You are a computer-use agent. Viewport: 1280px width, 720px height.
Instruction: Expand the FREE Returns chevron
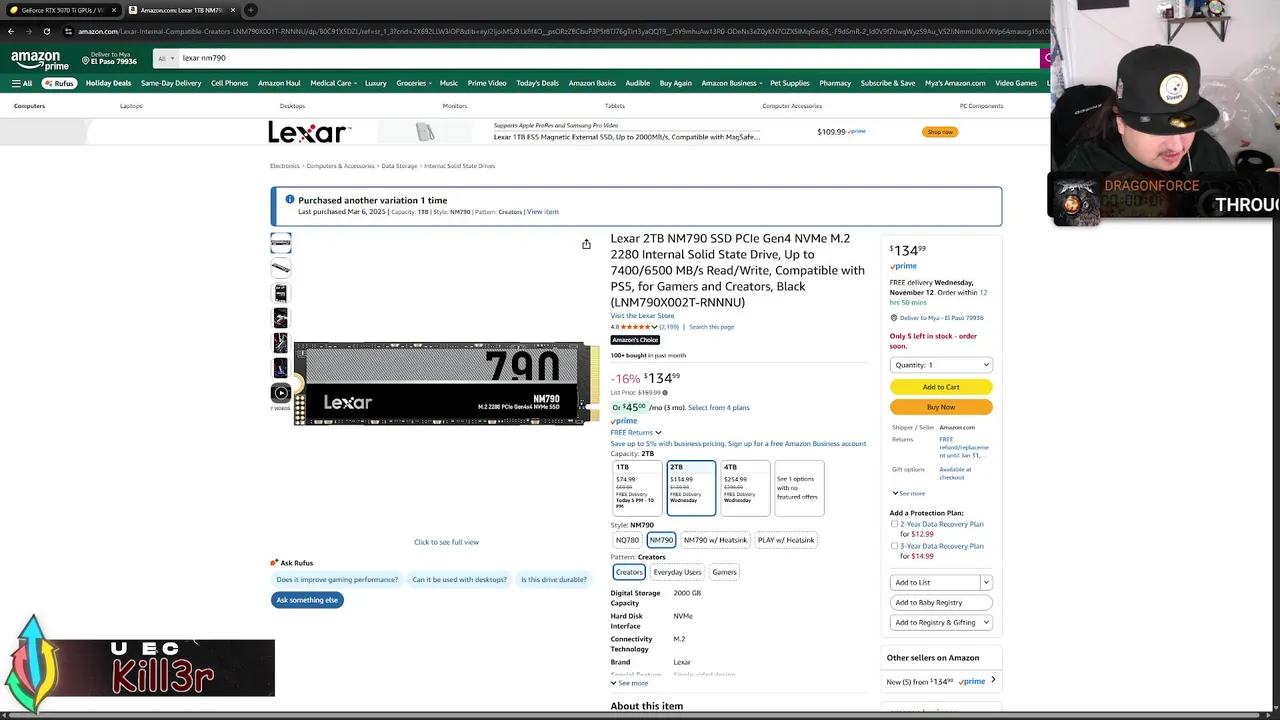[658, 433]
